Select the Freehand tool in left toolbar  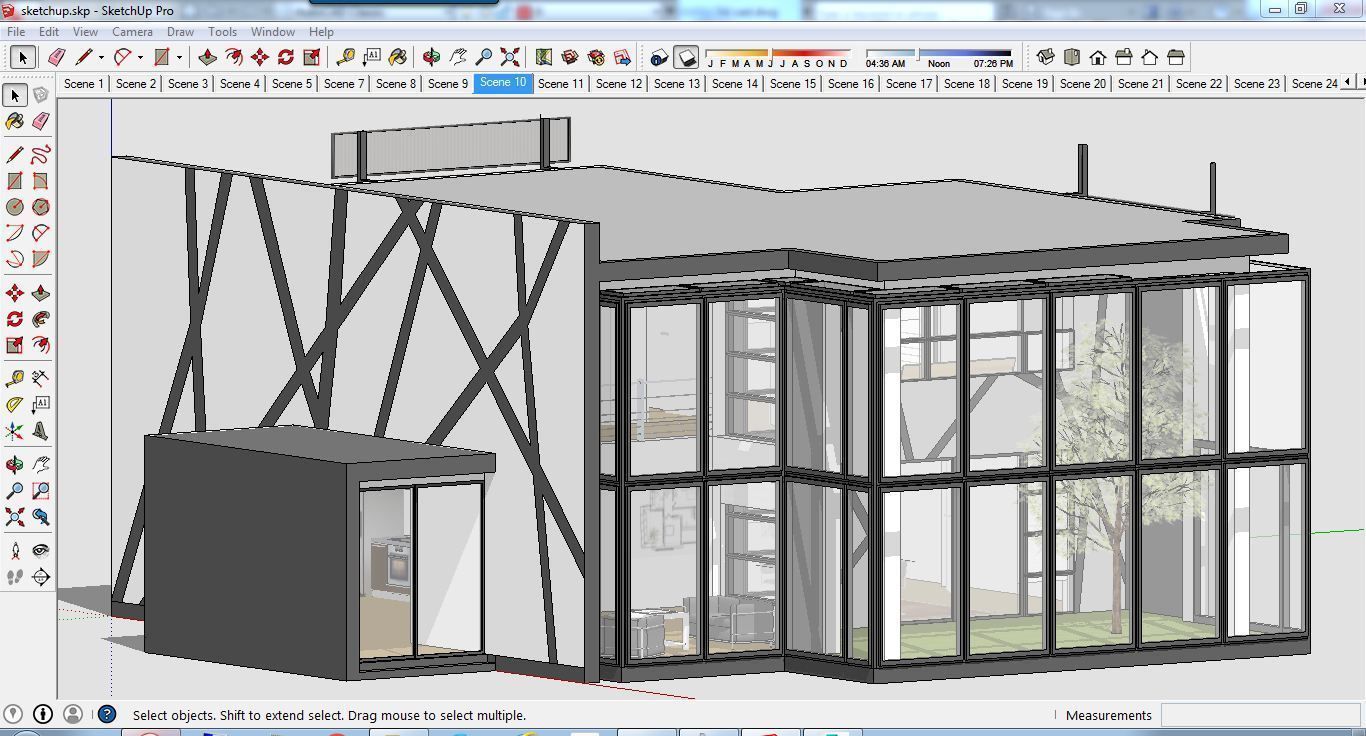click(40, 155)
